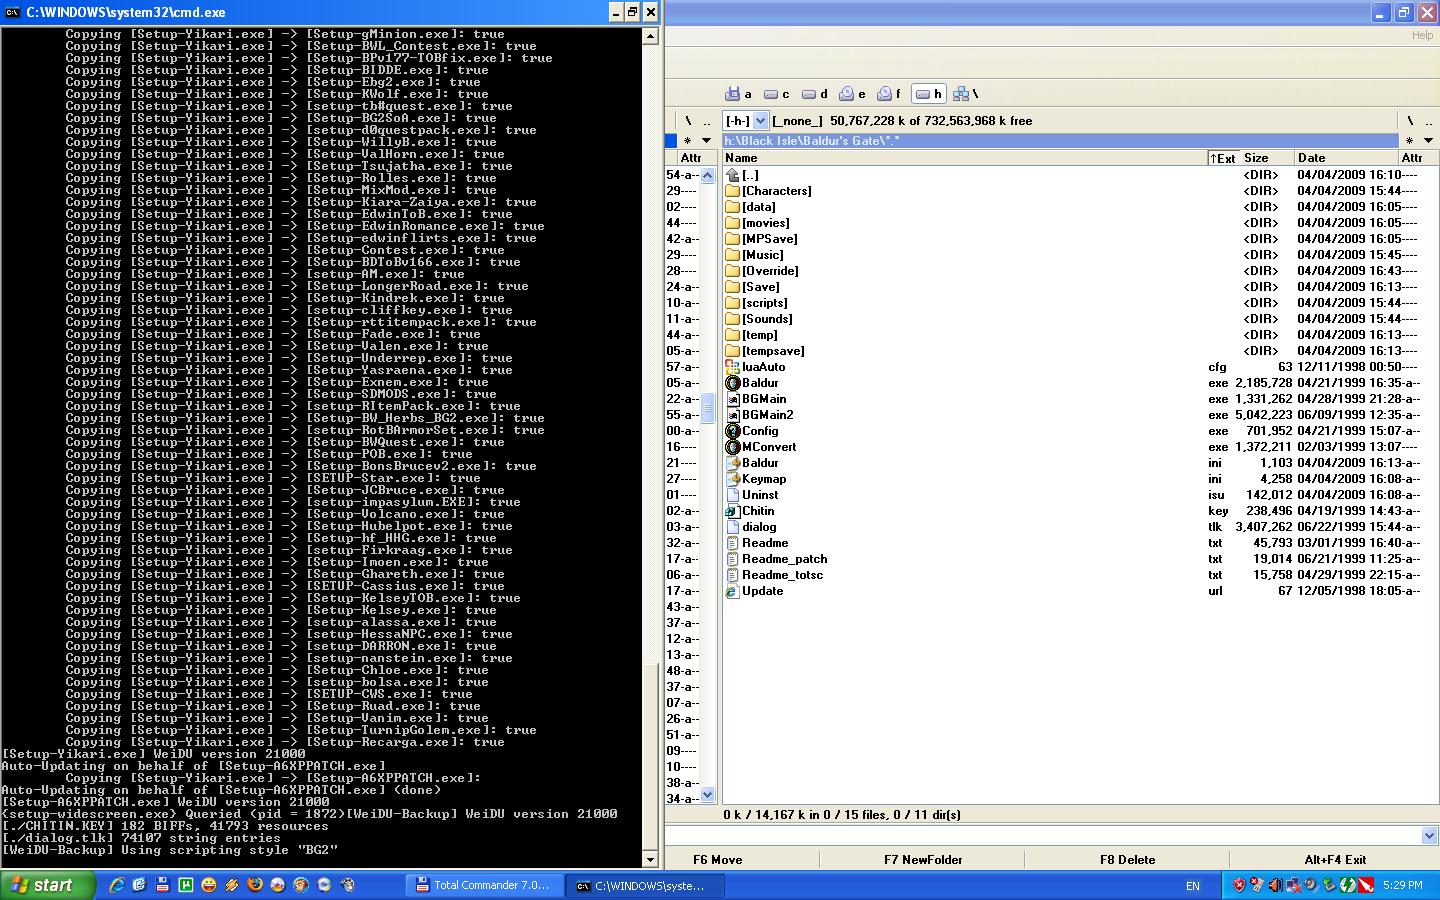Click F8 Delete button
Screen dimensions: 1440x900
pyautogui.click(x=1127, y=859)
